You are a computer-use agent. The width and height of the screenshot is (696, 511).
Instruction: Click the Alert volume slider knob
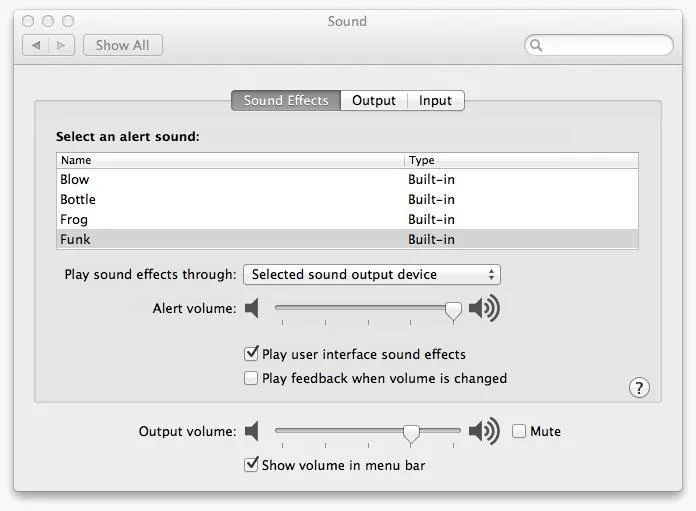pyautogui.click(x=453, y=310)
